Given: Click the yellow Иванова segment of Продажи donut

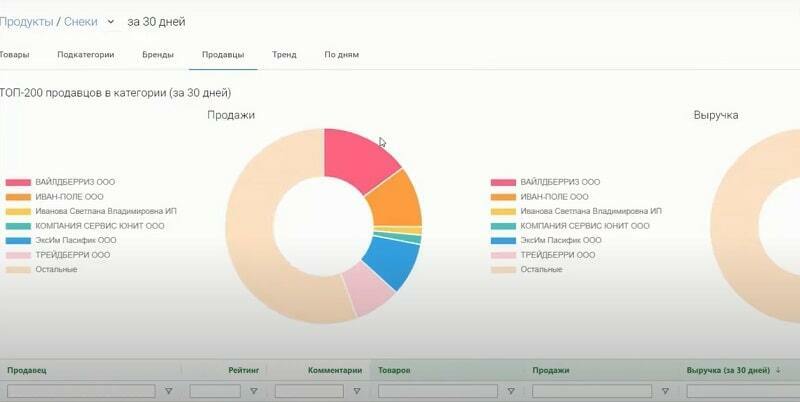Looking at the screenshot, I should (x=398, y=230).
